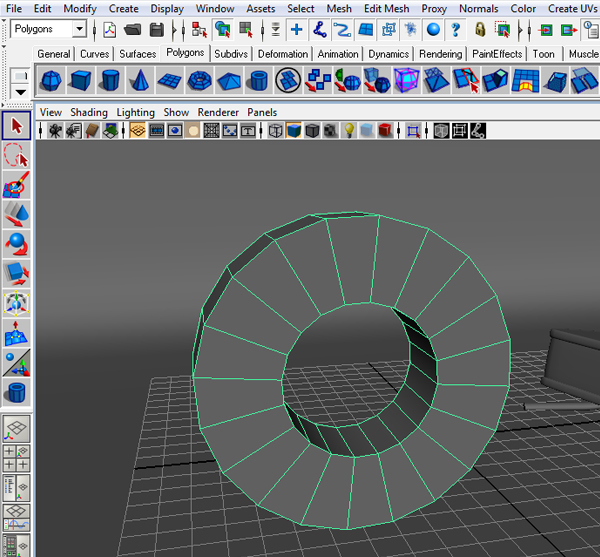Switch to the Rendering shelf tab
600x557 pixels.
pos(440,54)
